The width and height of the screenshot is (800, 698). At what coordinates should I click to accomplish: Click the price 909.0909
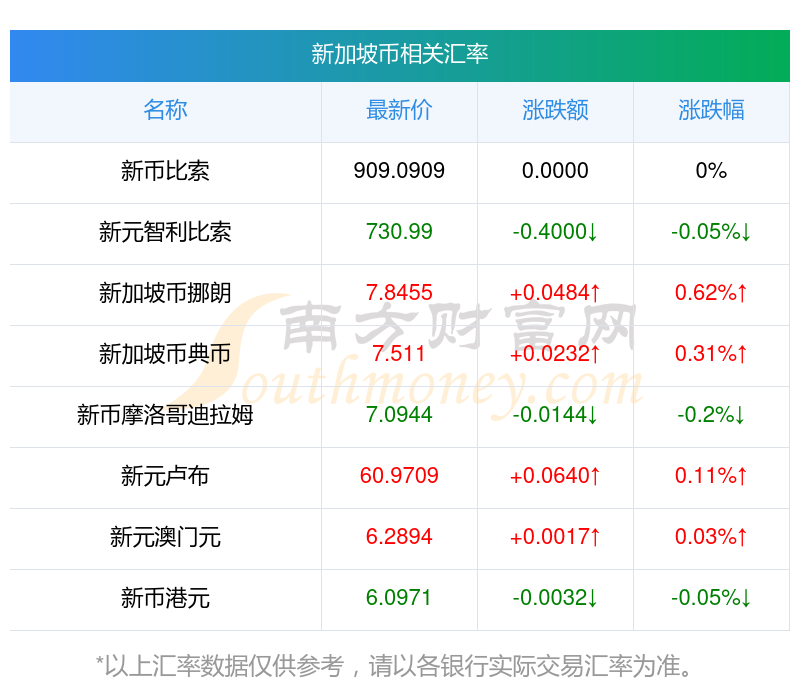pos(399,170)
